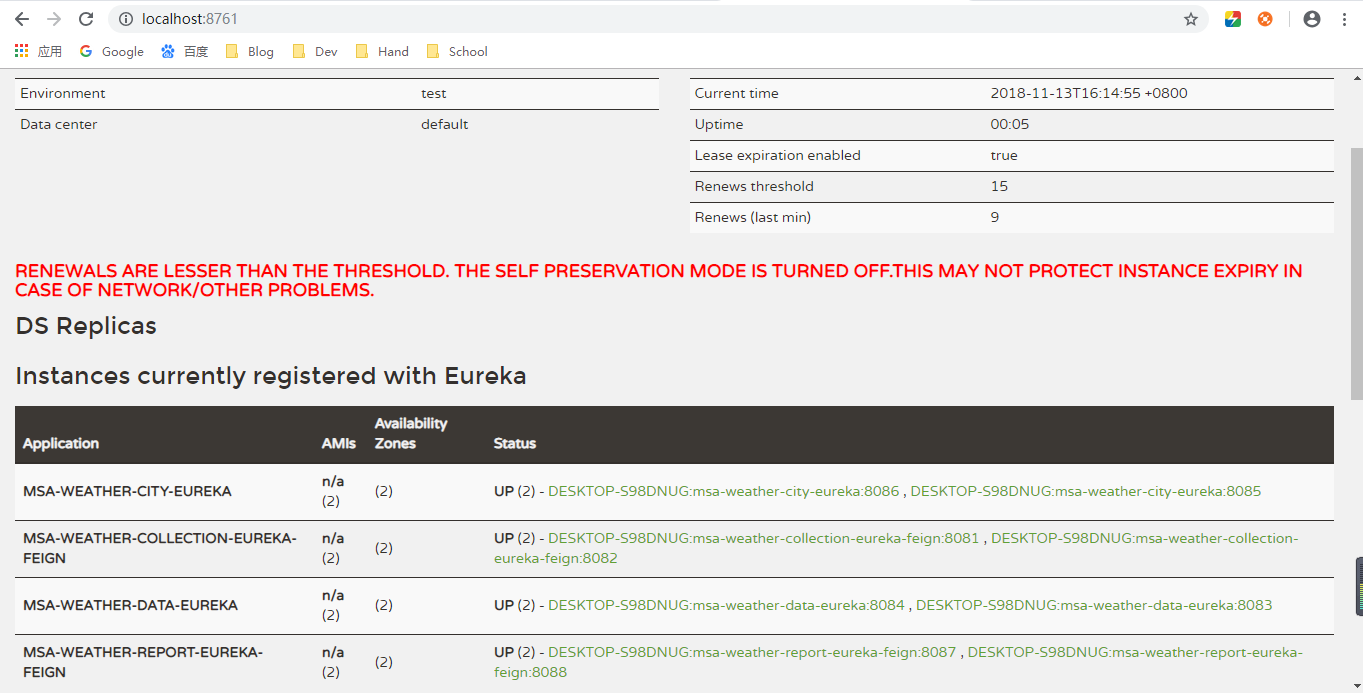Click the 'Renews threshold' label
Screen dimensions: 1363x693
point(754,186)
